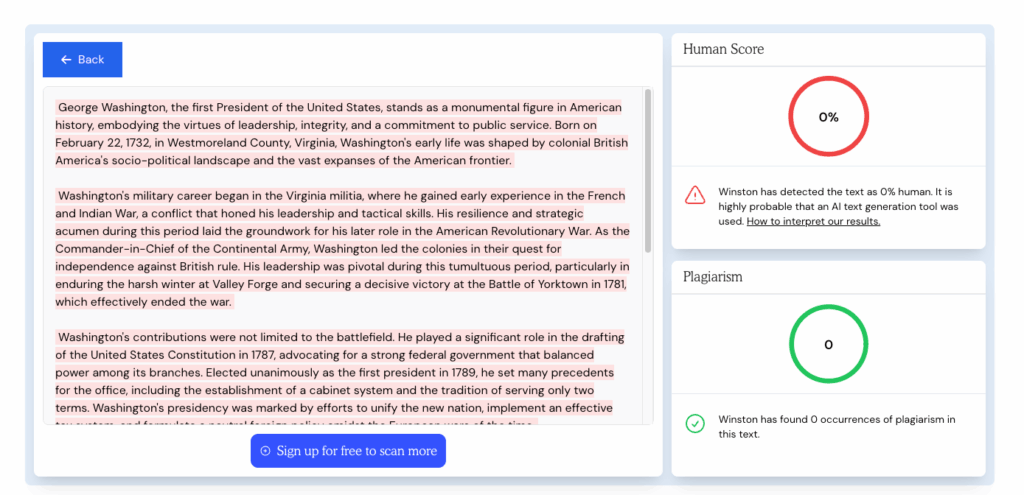Viewport: 1024px width, 495px height.
Task: Click the 0% human score circle
Action: (x=828, y=118)
